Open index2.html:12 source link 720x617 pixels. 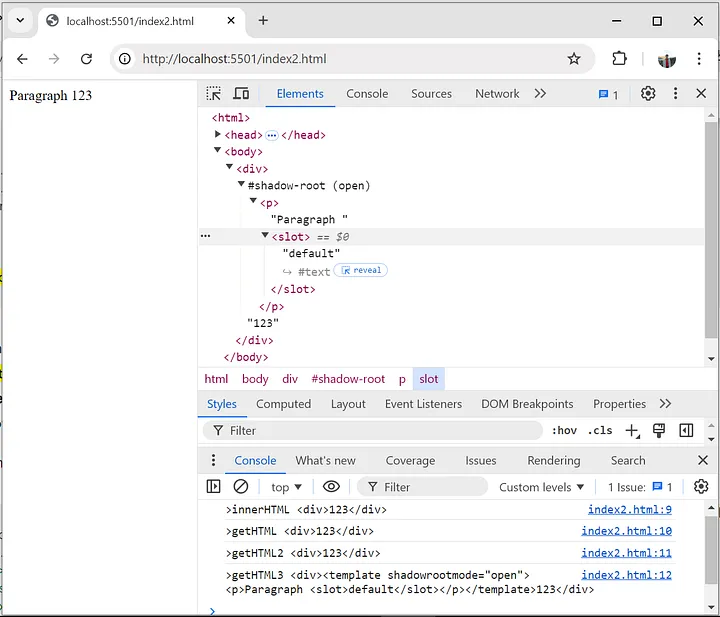point(626,575)
